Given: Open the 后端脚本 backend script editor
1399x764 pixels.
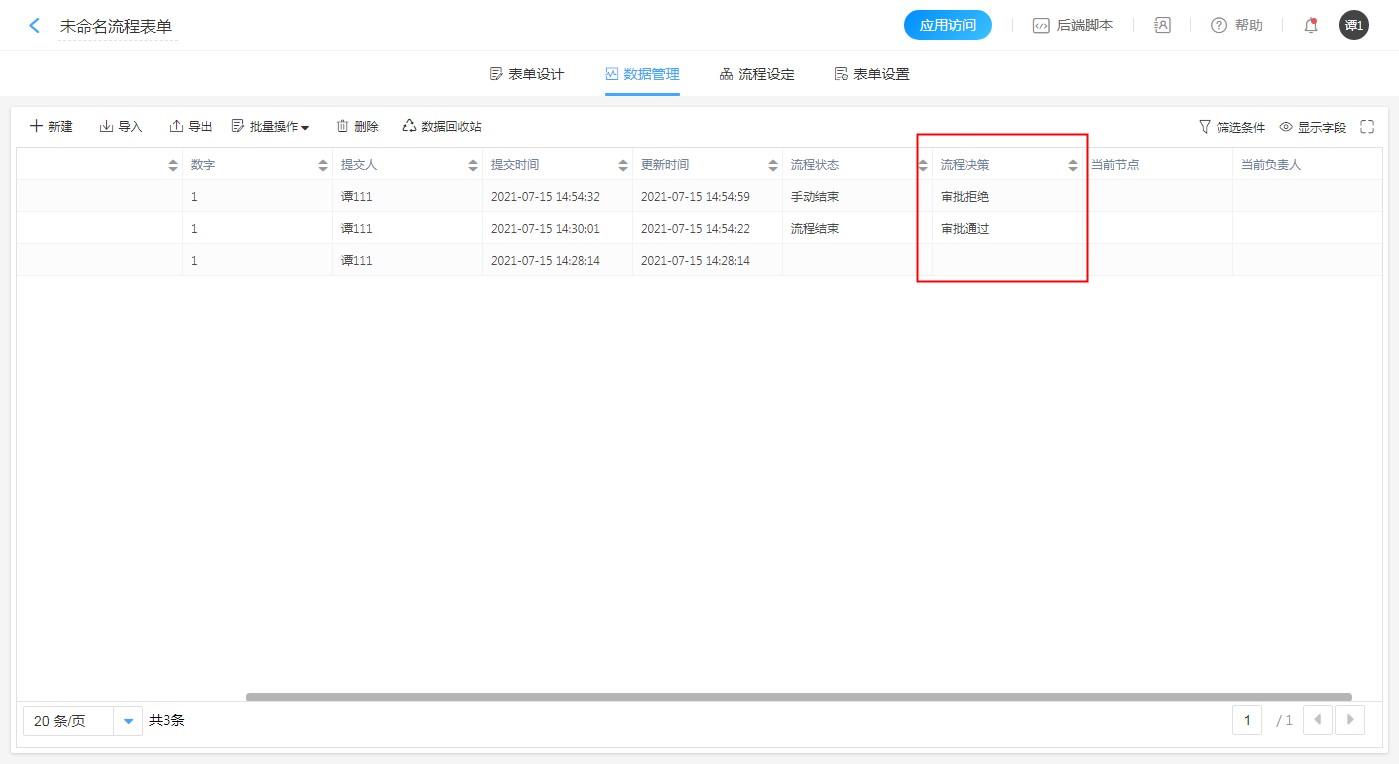Looking at the screenshot, I should coord(1072,26).
